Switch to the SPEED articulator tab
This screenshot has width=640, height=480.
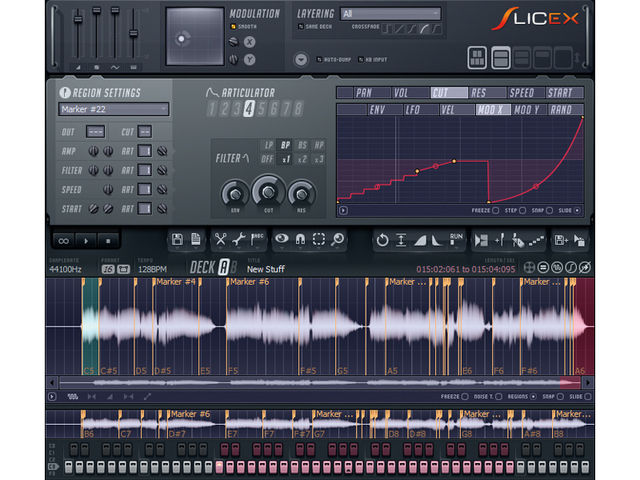pyautogui.click(x=526, y=93)
